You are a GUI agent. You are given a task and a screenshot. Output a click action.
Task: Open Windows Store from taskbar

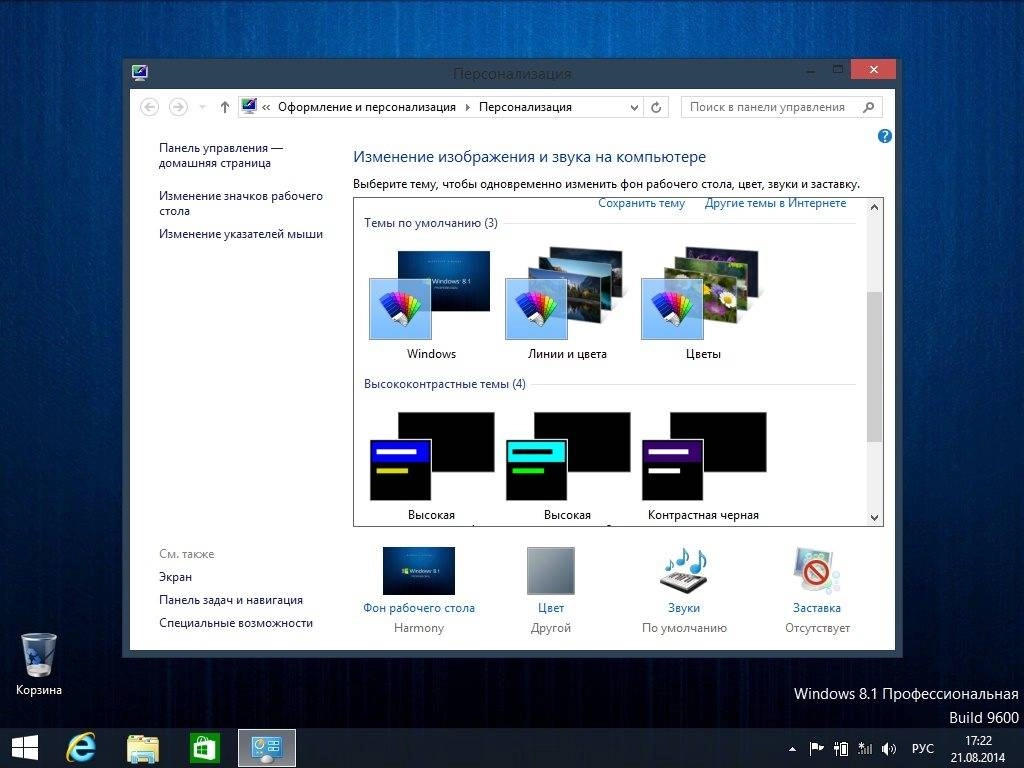click(204, 748)
